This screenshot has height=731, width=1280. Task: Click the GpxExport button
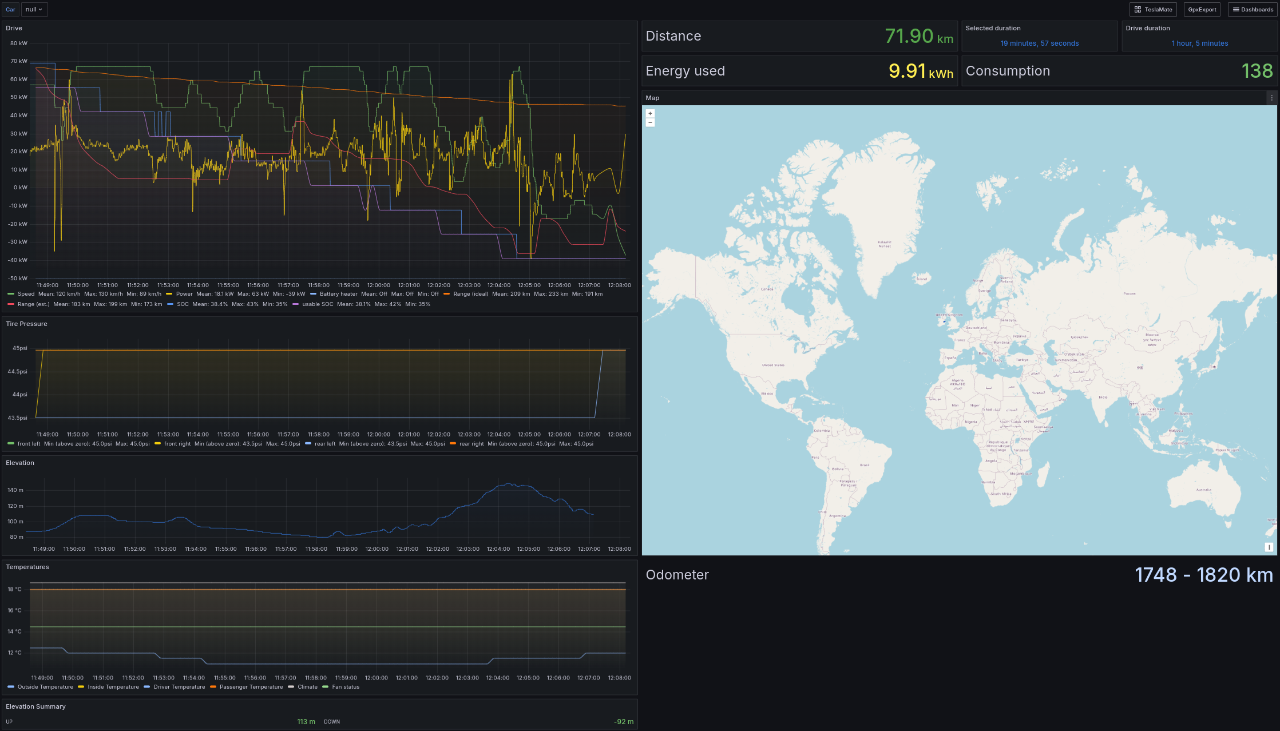coord(1201,9)
